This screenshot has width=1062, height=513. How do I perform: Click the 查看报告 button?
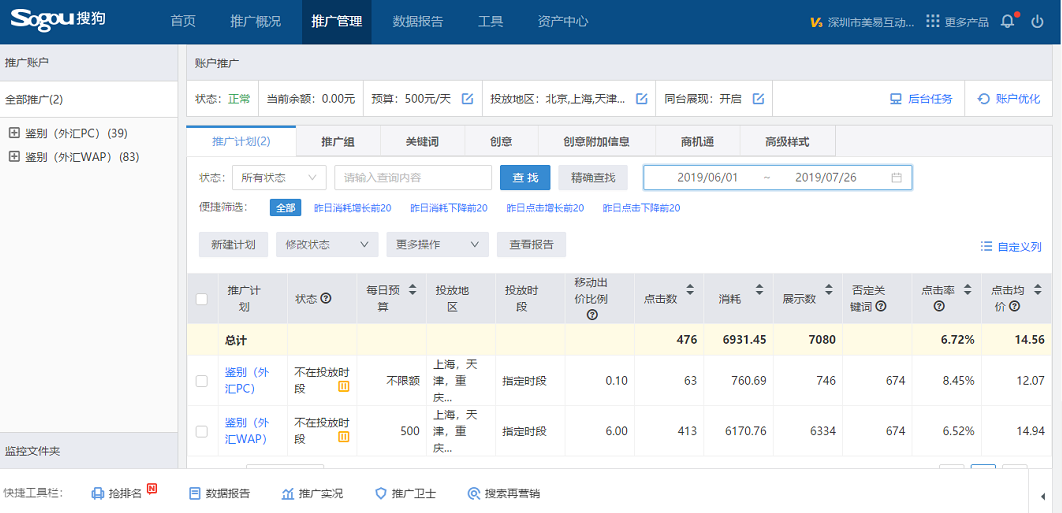532,245
